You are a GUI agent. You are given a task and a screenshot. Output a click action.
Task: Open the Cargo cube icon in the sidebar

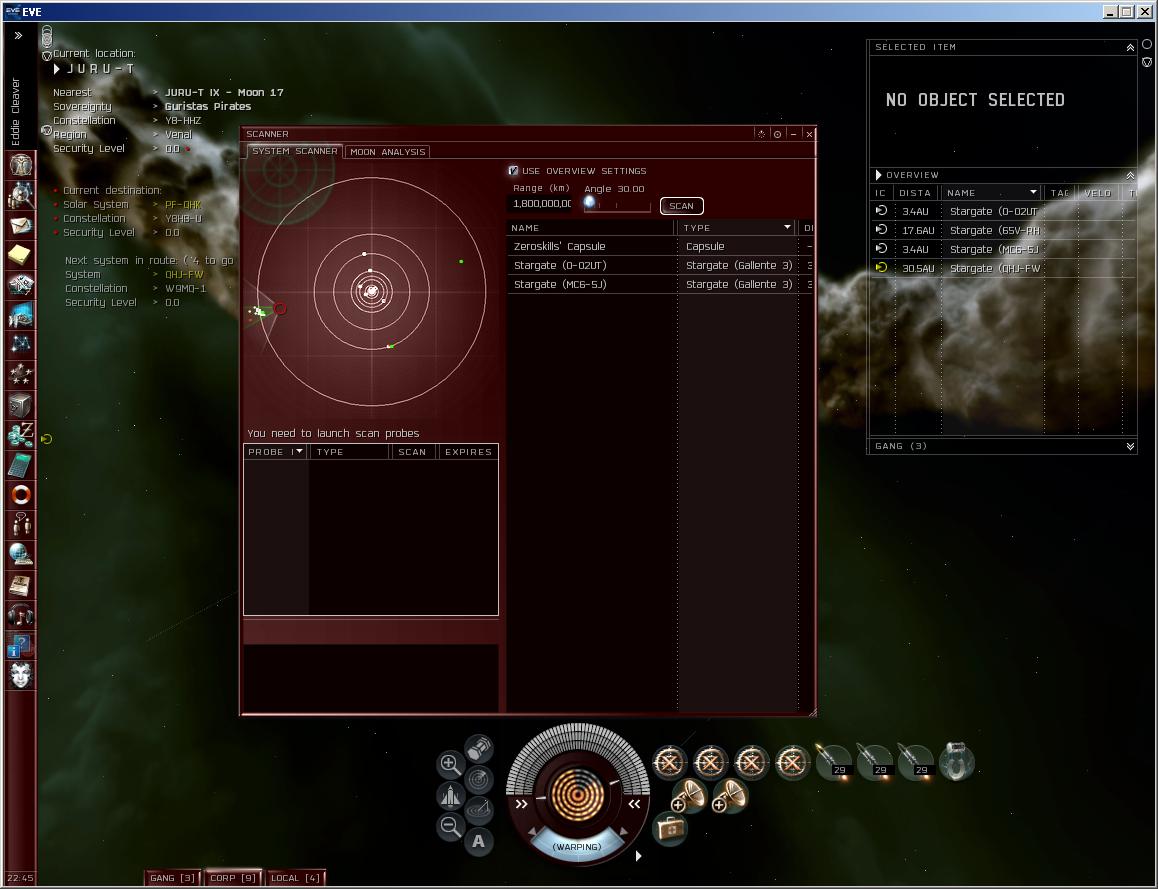pos(21,405)
